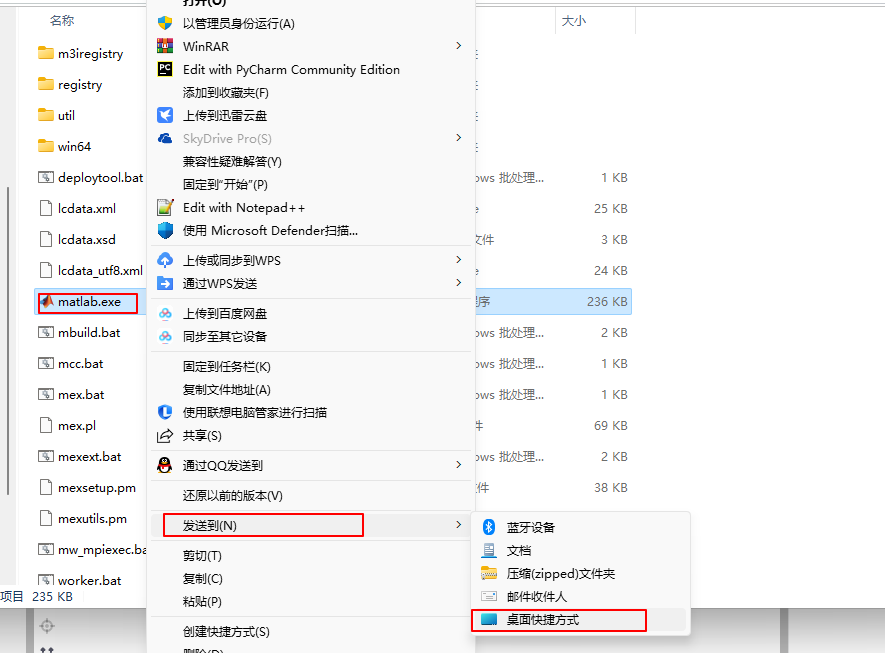Click the PyCharm icon next to Edit entry
This screenshot has height=653, width=885.
(165, 69)
